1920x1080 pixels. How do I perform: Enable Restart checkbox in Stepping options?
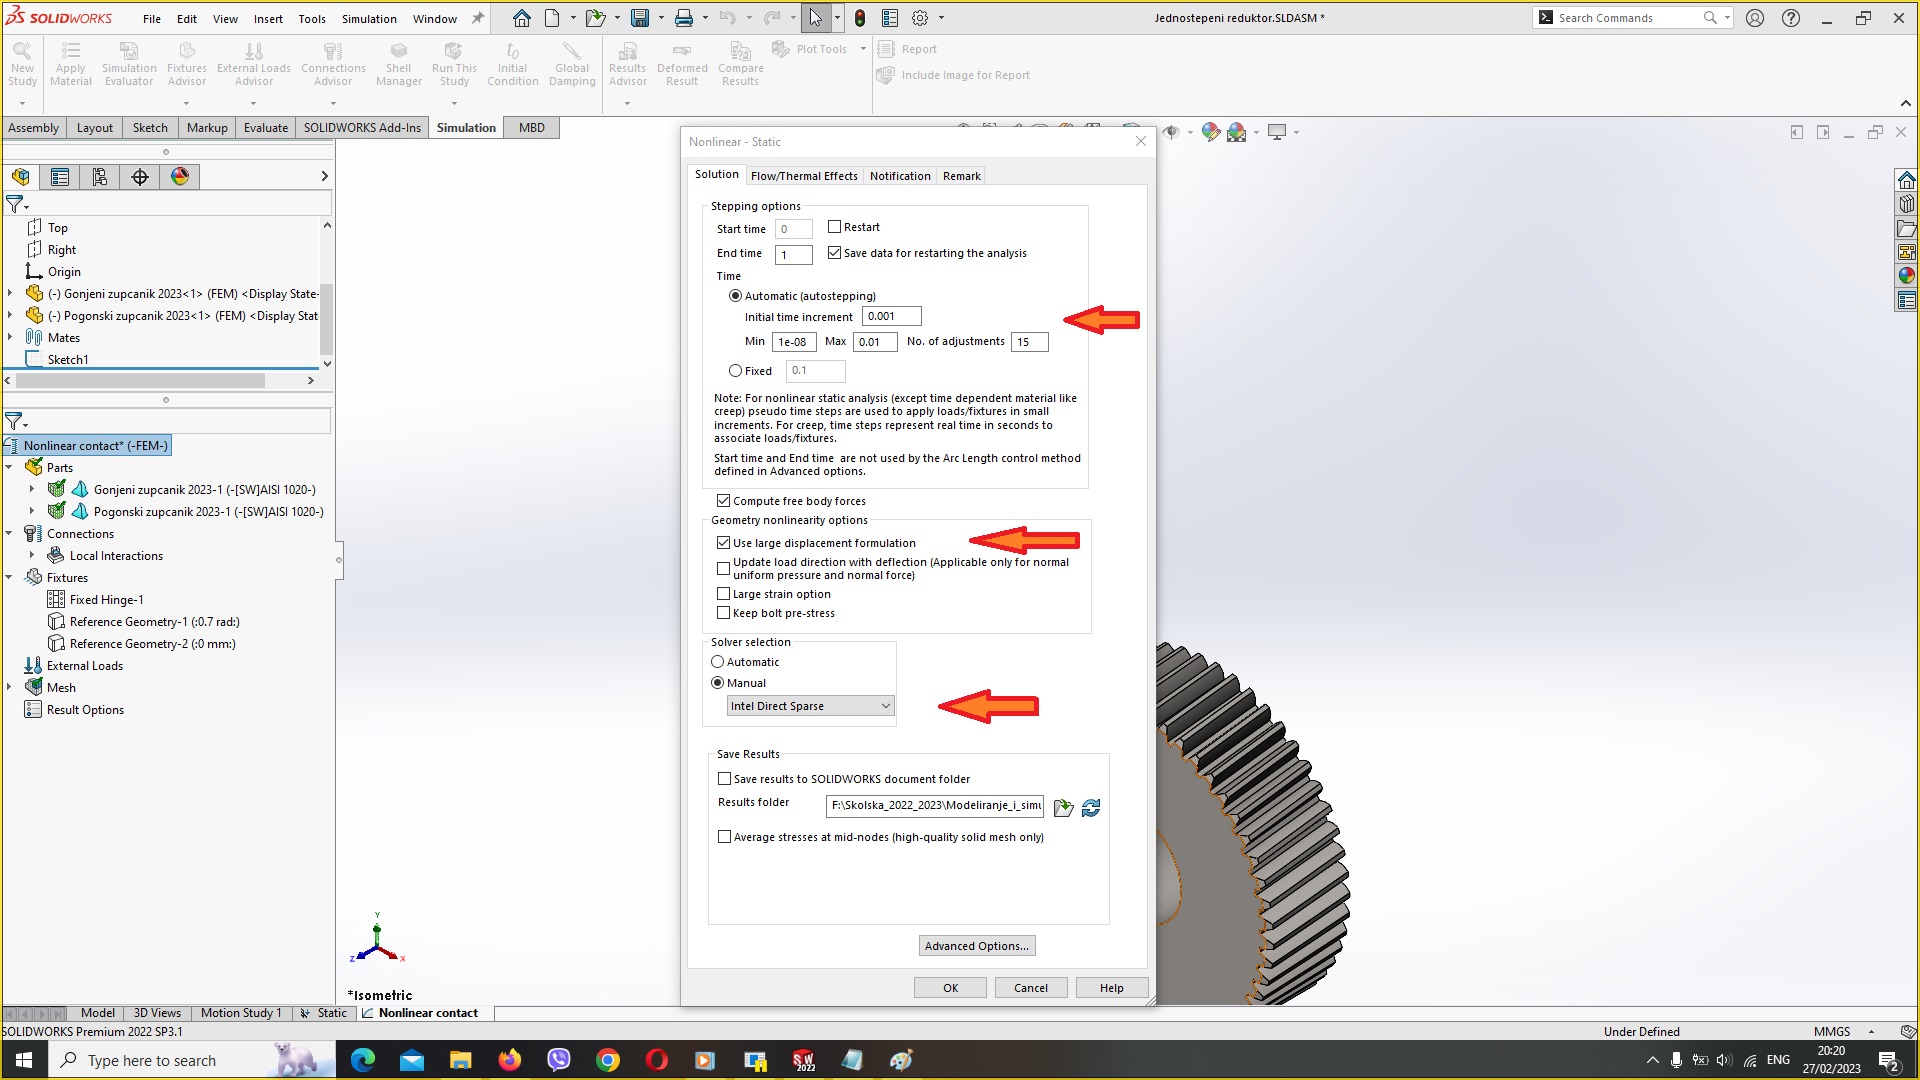click(x=833, y=225)
